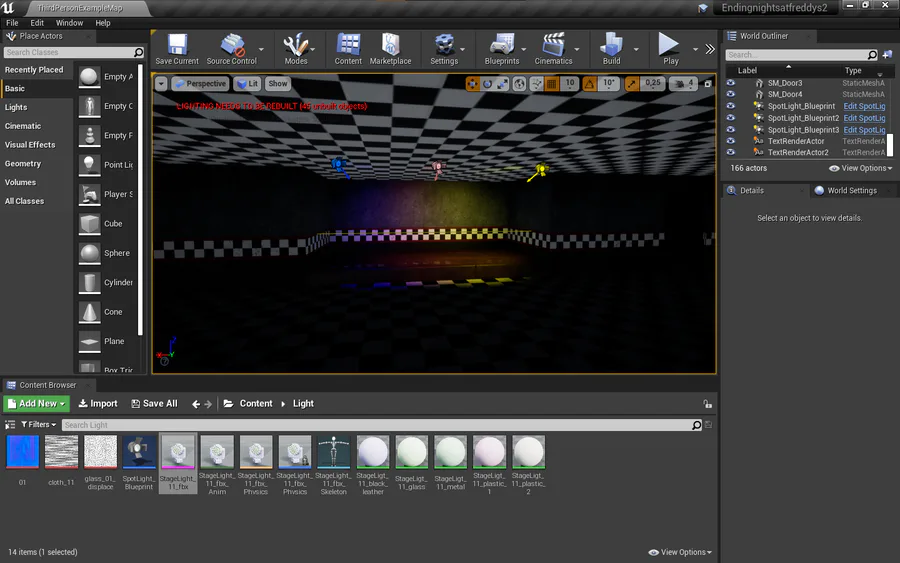Viewport: 900px width, 563px height.
Task: Open World Outliner View Options
Action: tap(860, 168)
